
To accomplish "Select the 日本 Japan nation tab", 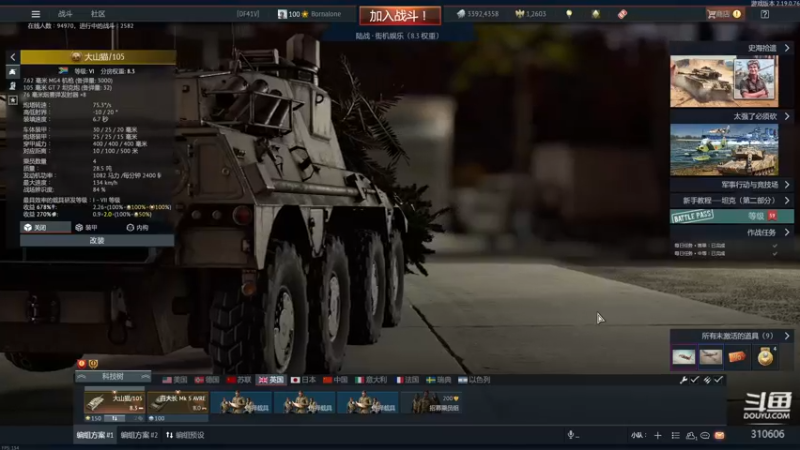I will (x=303, y=380).
